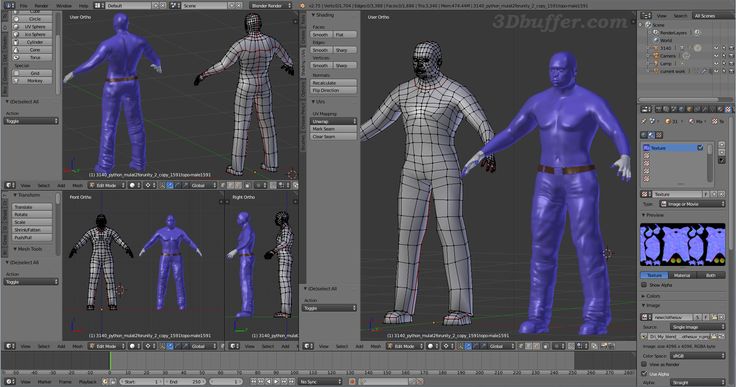Open the Texture properties tab icon
The width and height of the screenshot is (736, 387).
[x=728, y=109]
